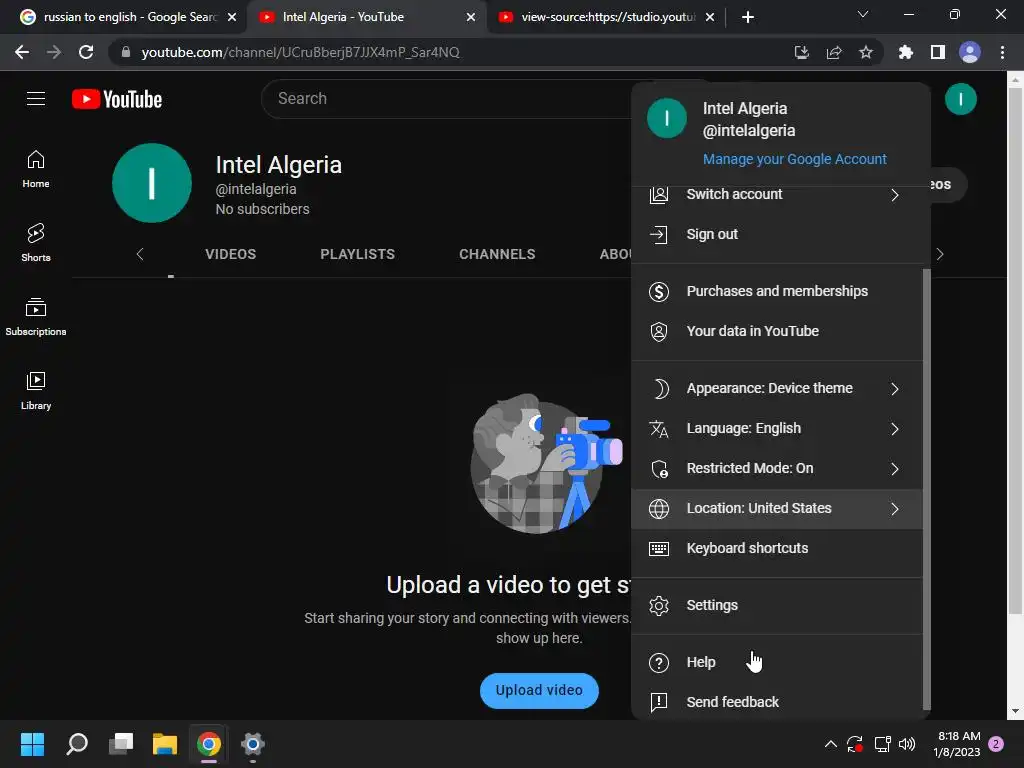1024x768 pixels.
Task: Switch to view-source studio.youtube tab
Action: [607, 17]
